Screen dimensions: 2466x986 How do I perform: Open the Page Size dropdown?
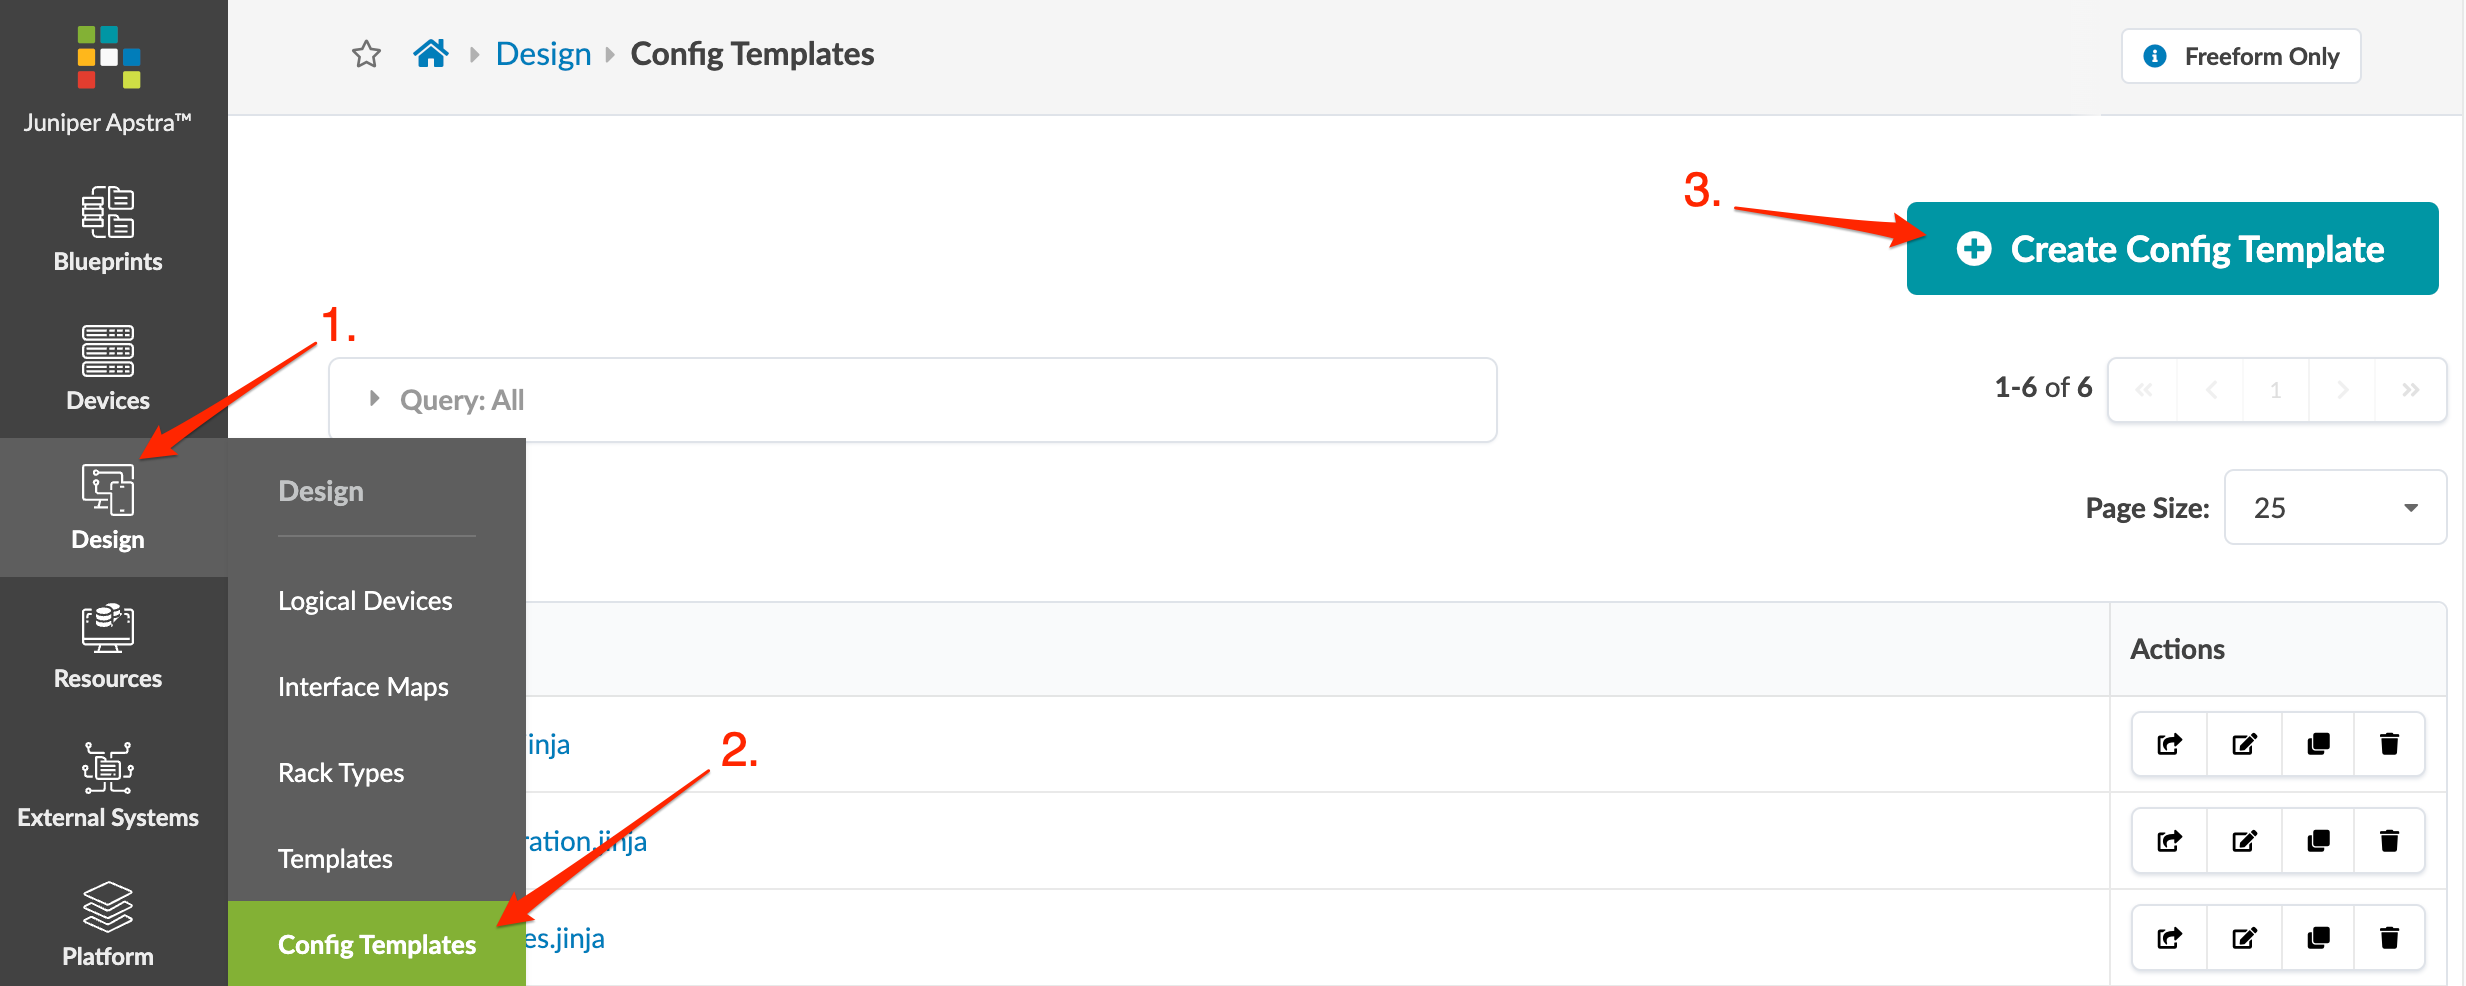(2334, 508)
